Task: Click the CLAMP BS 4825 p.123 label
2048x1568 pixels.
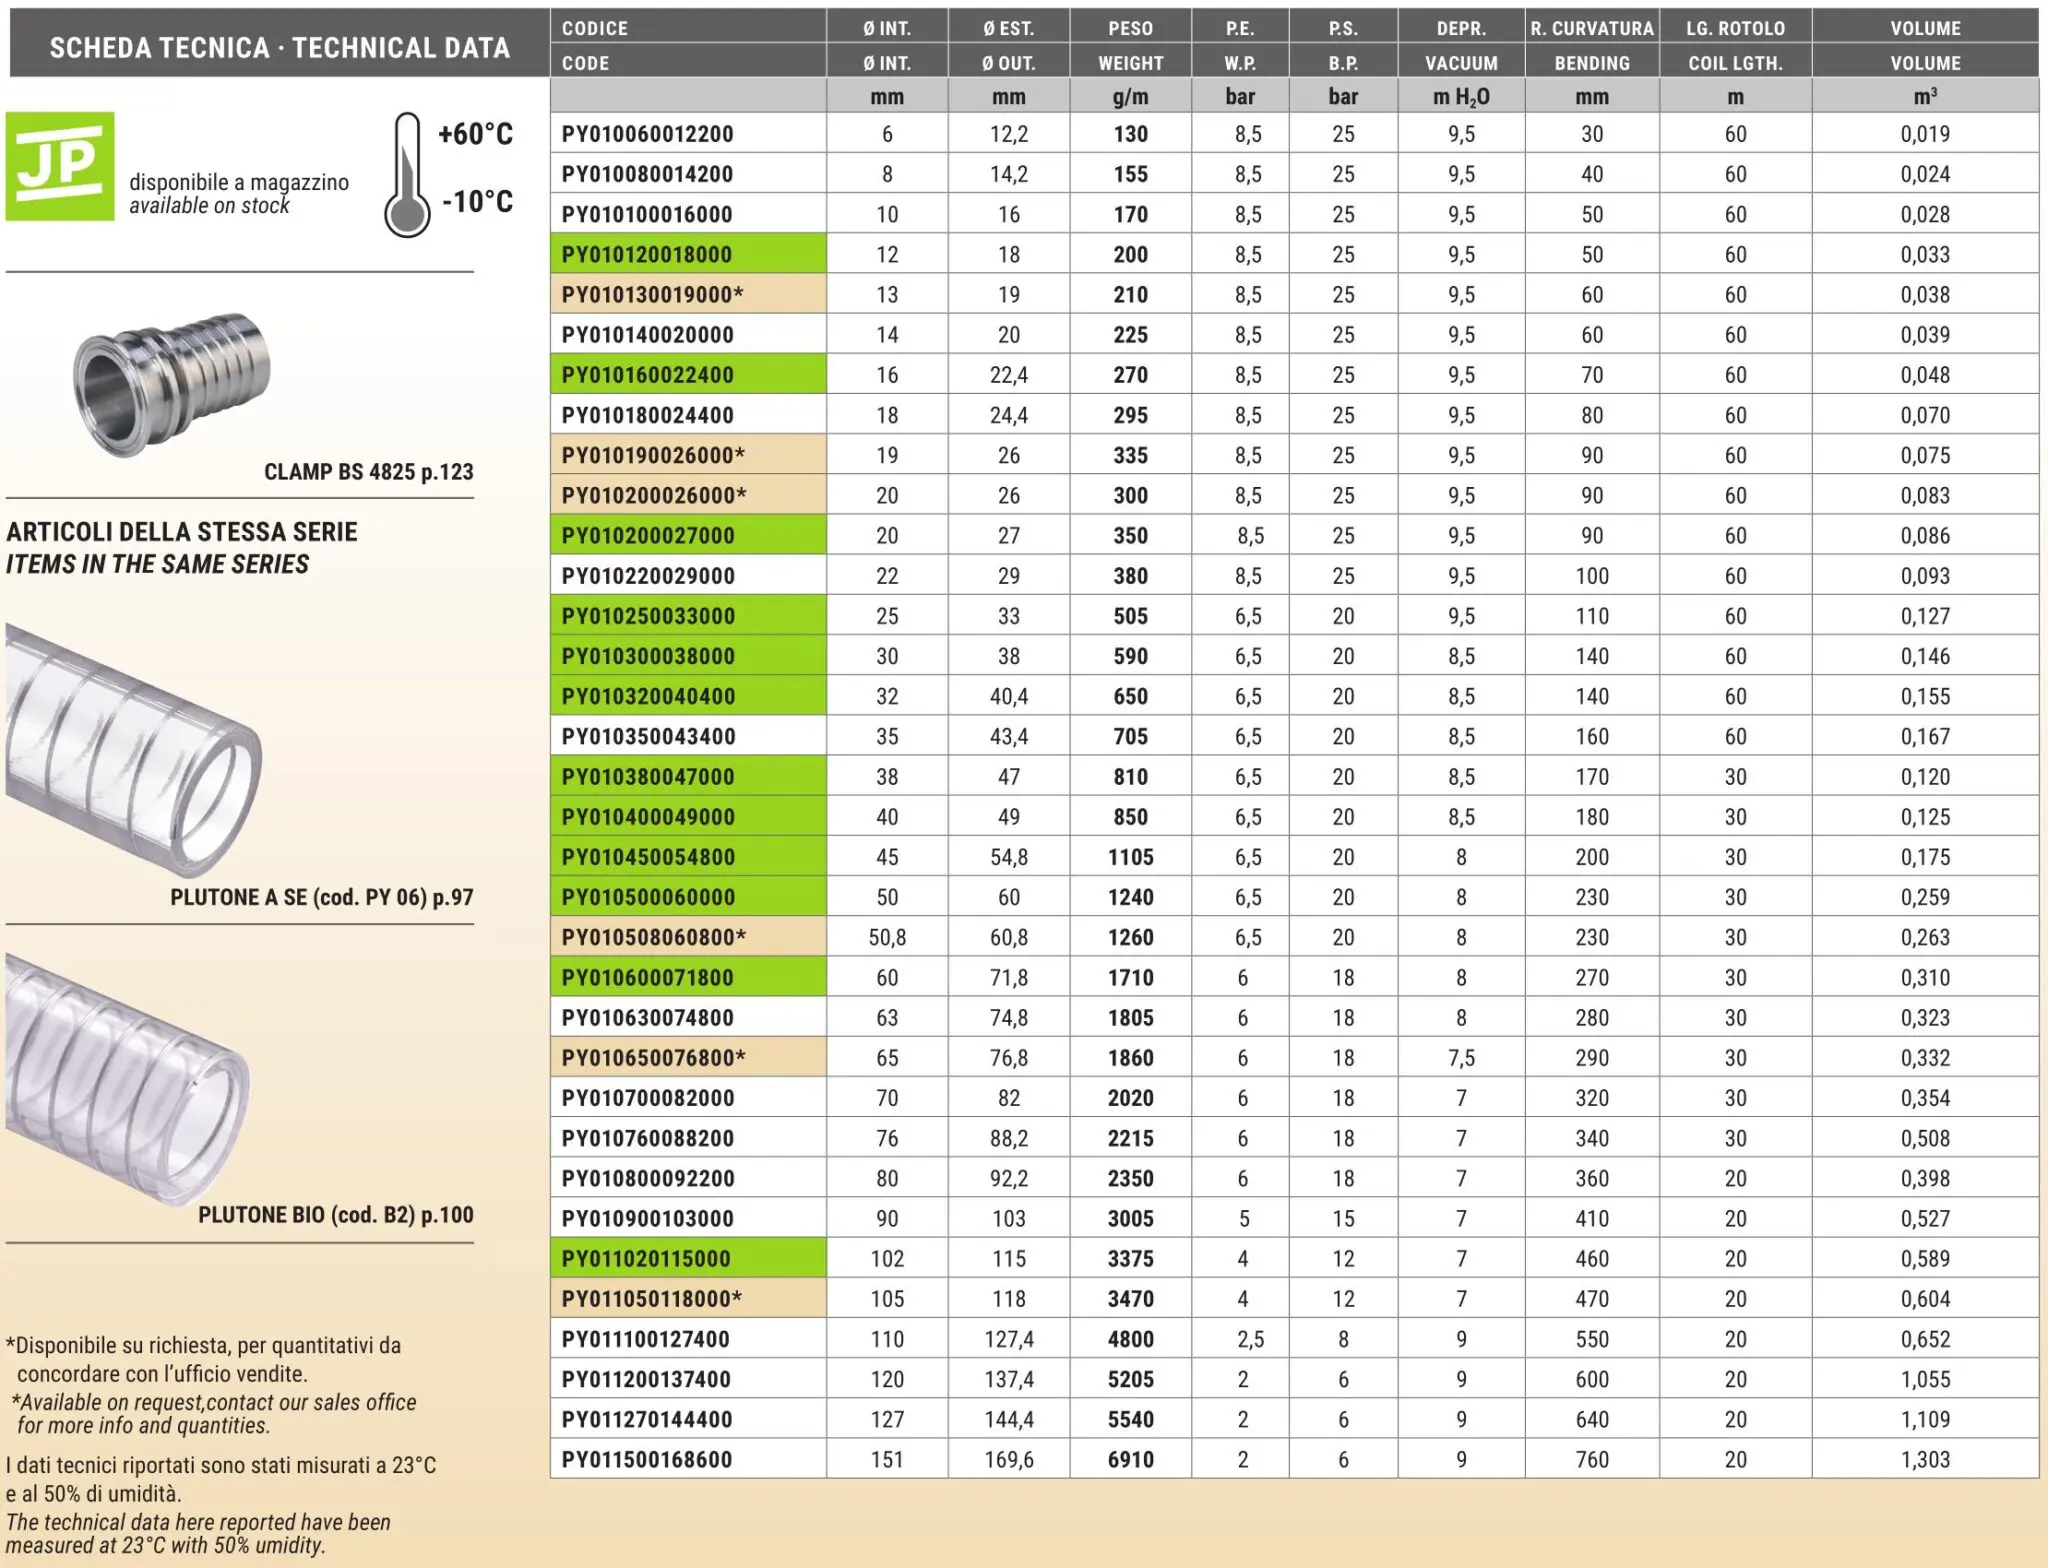Action: click(368, 472)
